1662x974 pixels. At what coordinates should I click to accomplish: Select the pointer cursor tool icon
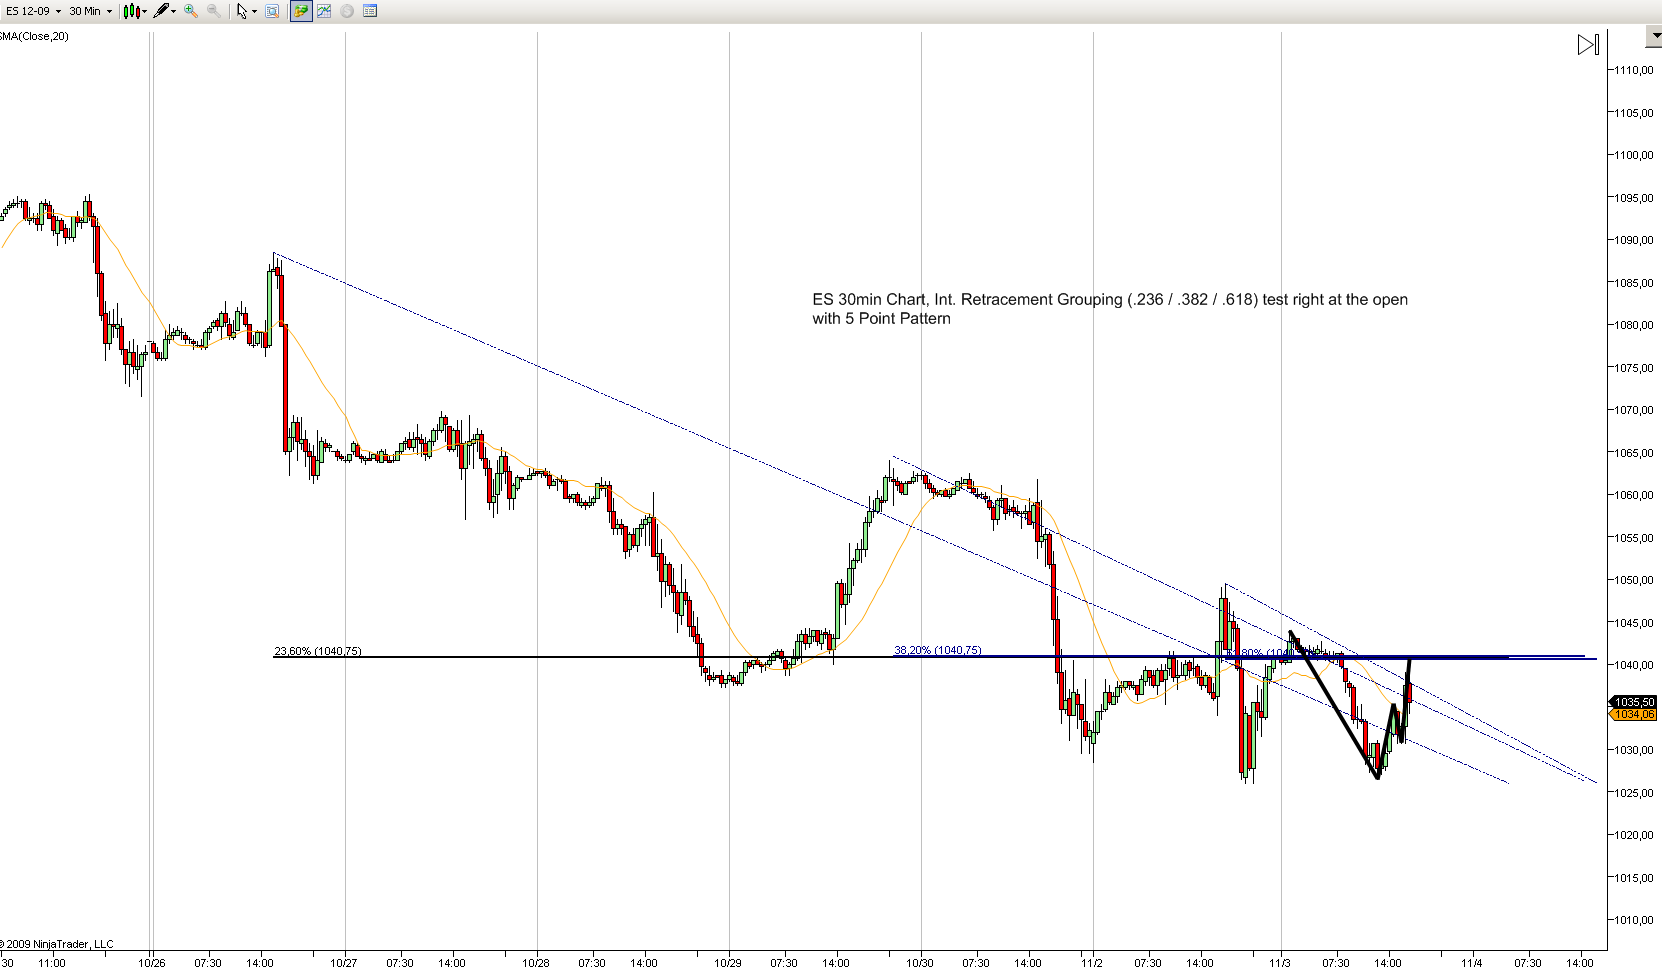[241, 11]
